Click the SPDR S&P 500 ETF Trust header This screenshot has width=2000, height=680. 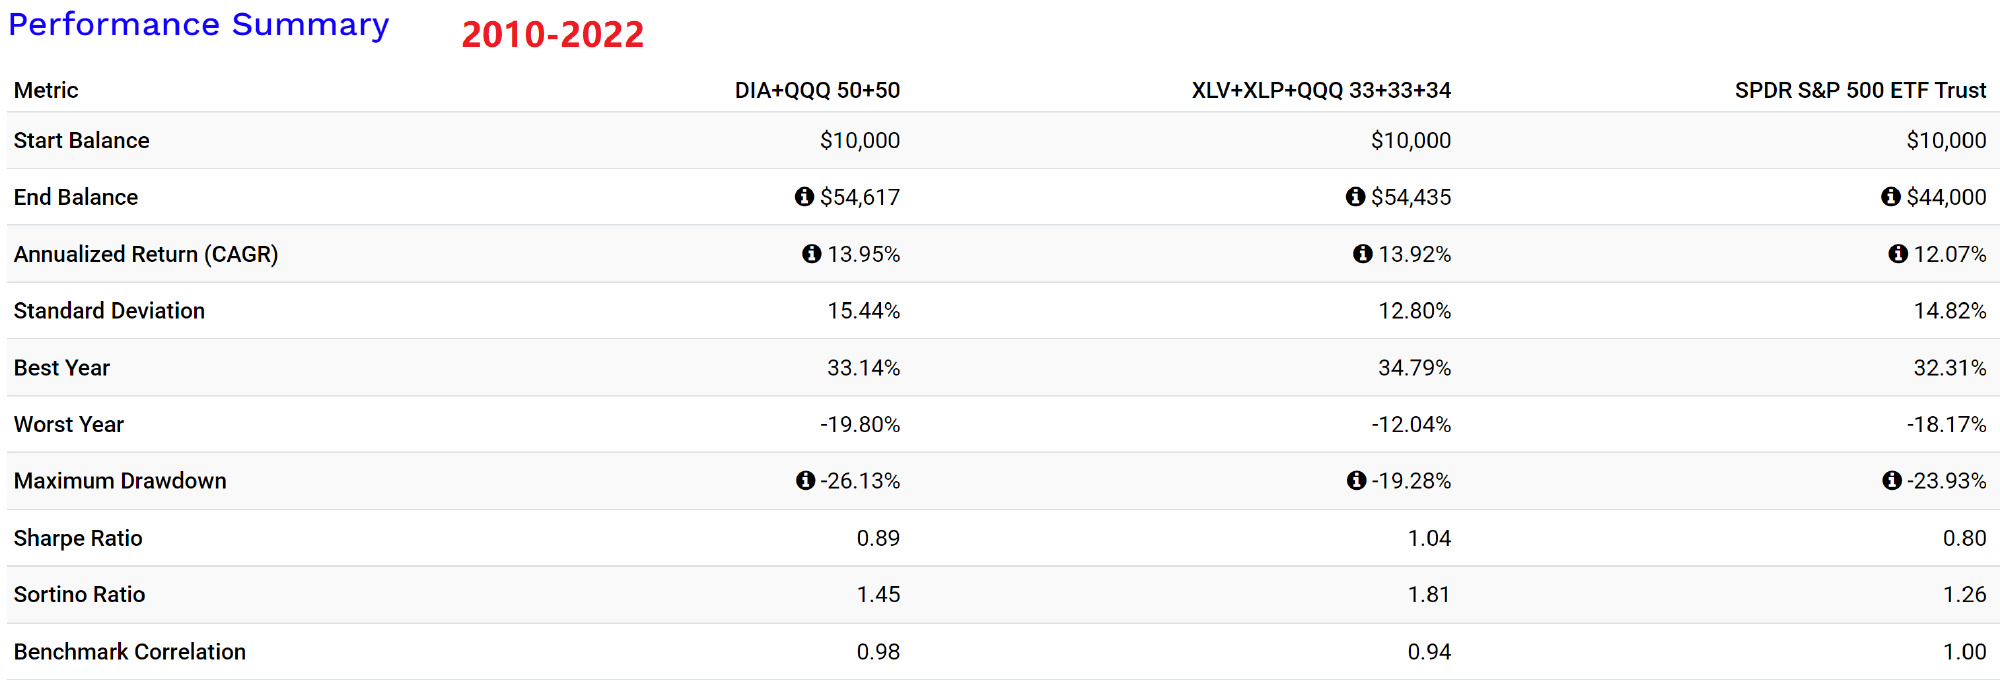pyautogui.click(x=1859, y=91)
